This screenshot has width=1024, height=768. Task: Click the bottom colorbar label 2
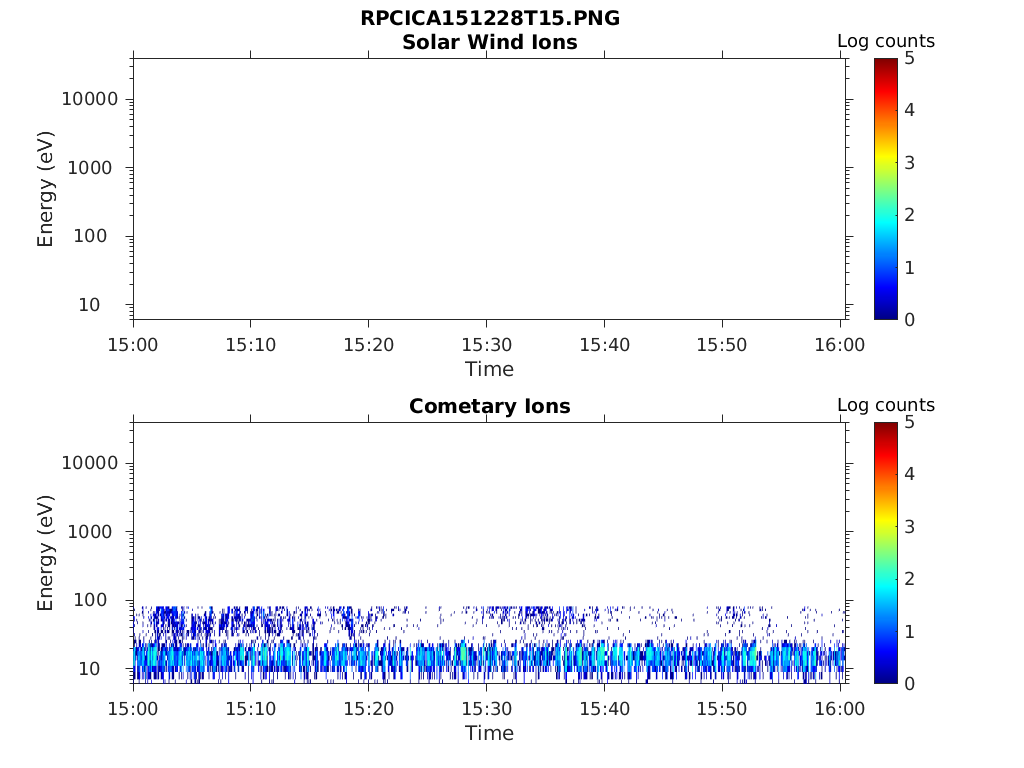tap(909, 579)
